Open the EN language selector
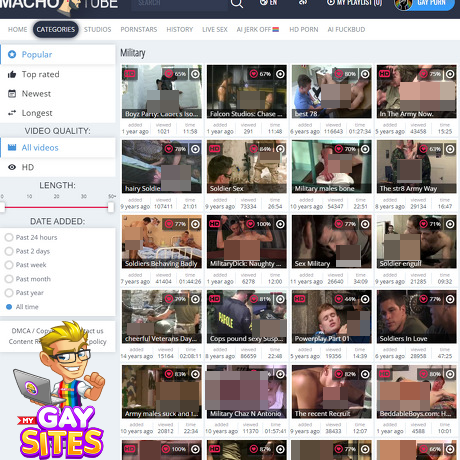Image resolution: width=460 pixels, height=460 pixels. click(268, 3)
